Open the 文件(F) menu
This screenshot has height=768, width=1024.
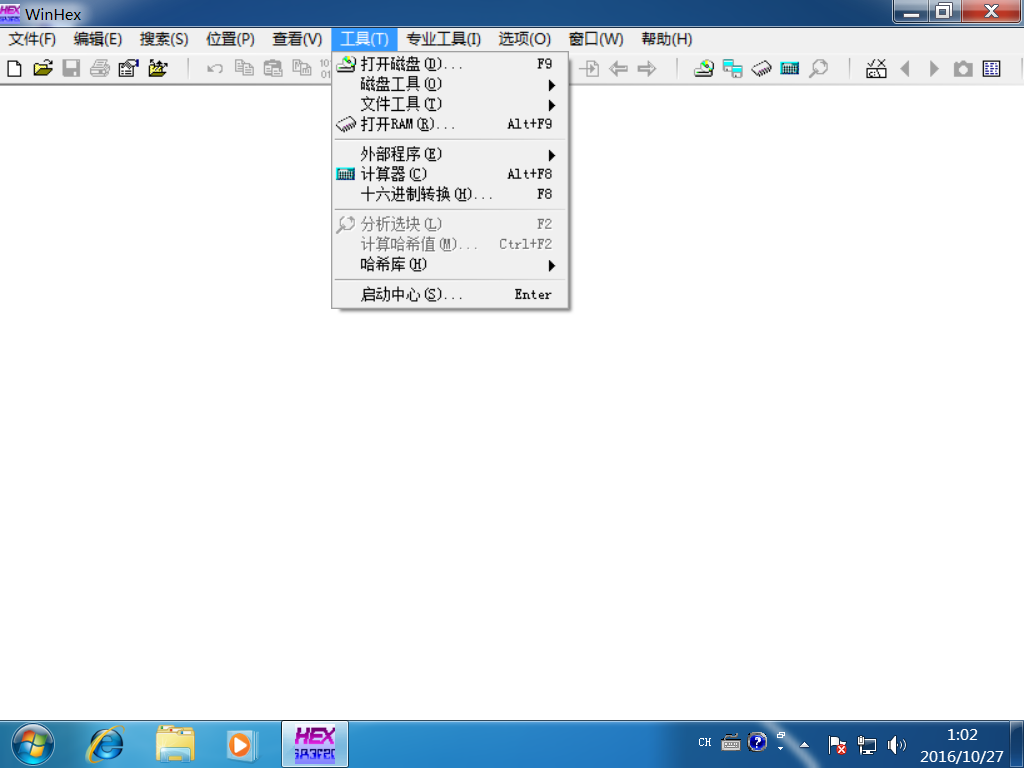point(32,39)
